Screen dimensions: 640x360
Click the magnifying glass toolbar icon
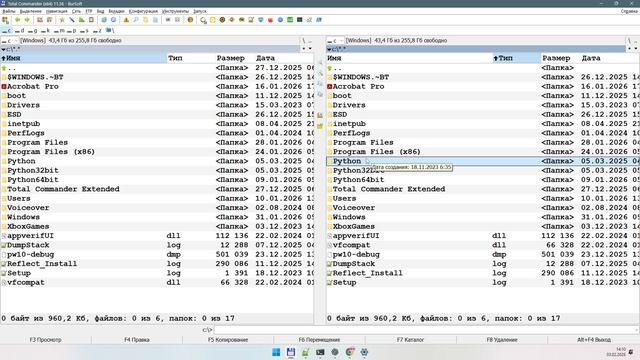pos(136,20)
